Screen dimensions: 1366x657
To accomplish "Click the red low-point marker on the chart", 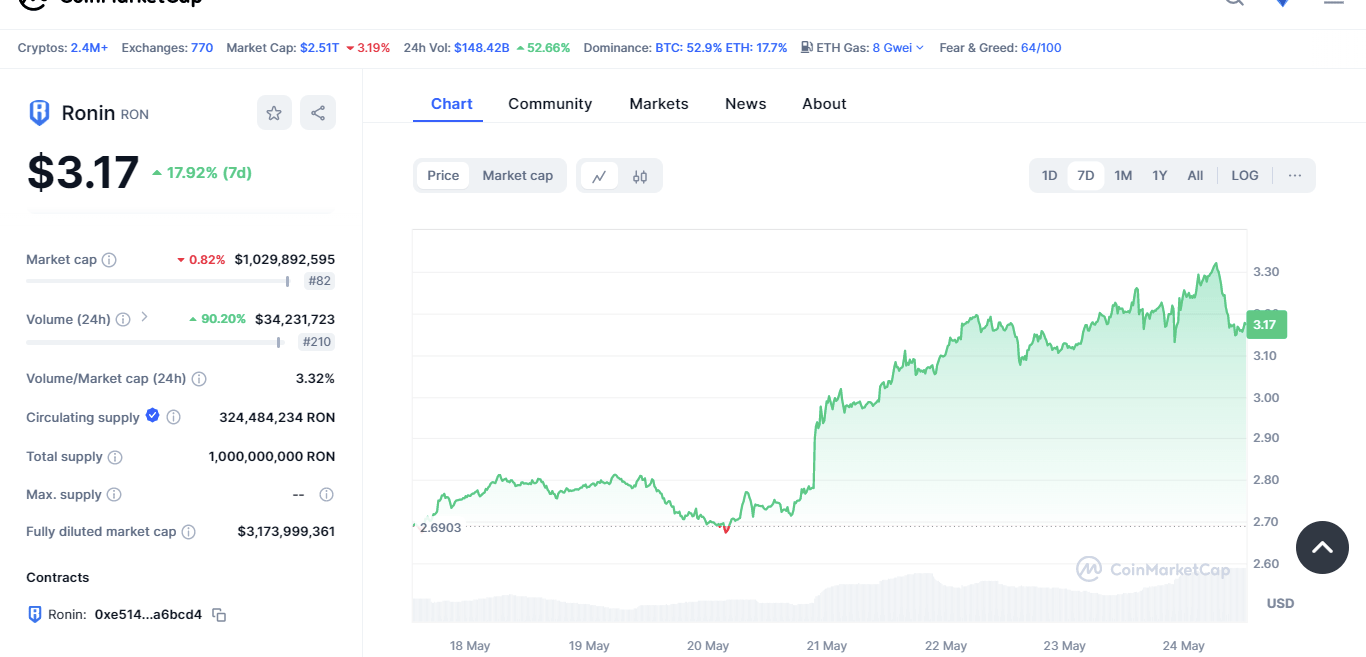I will (x=725, y=528).
